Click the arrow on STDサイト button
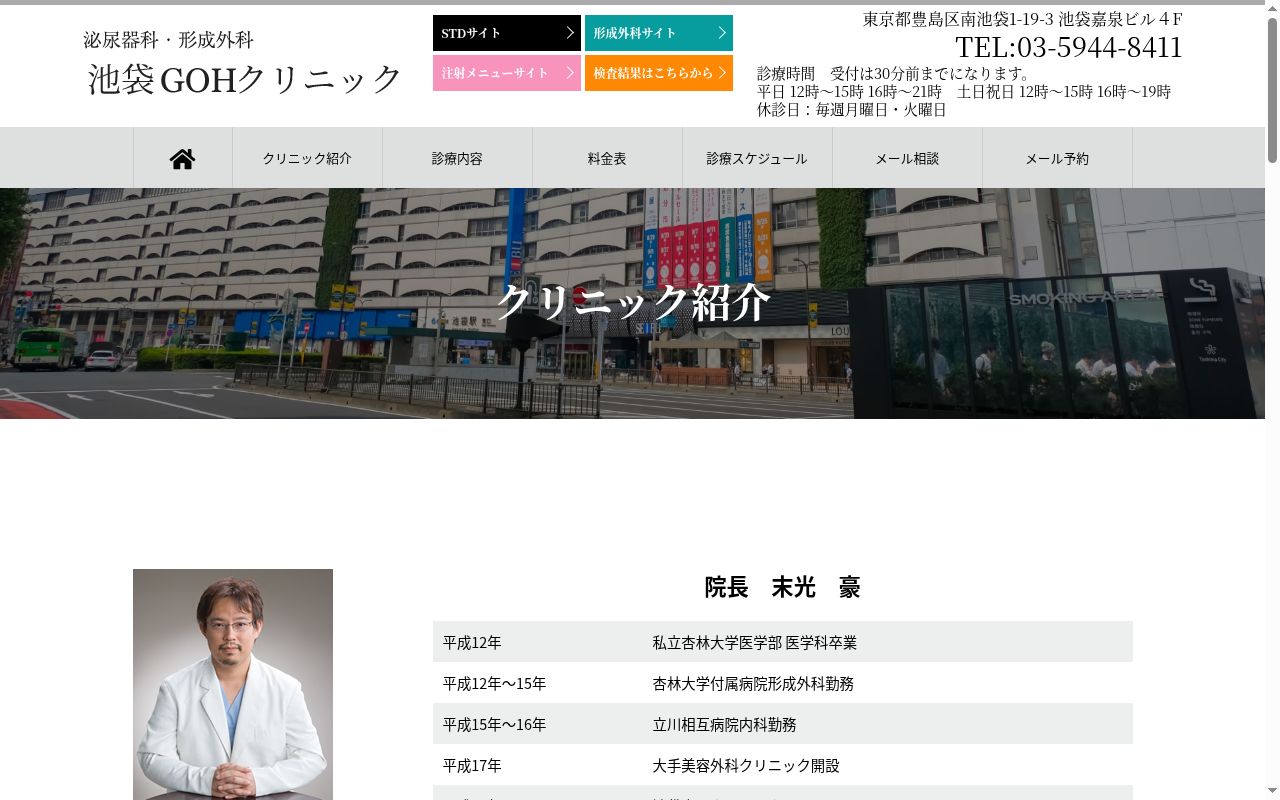The image size is (1280, 800). [570, 33]
